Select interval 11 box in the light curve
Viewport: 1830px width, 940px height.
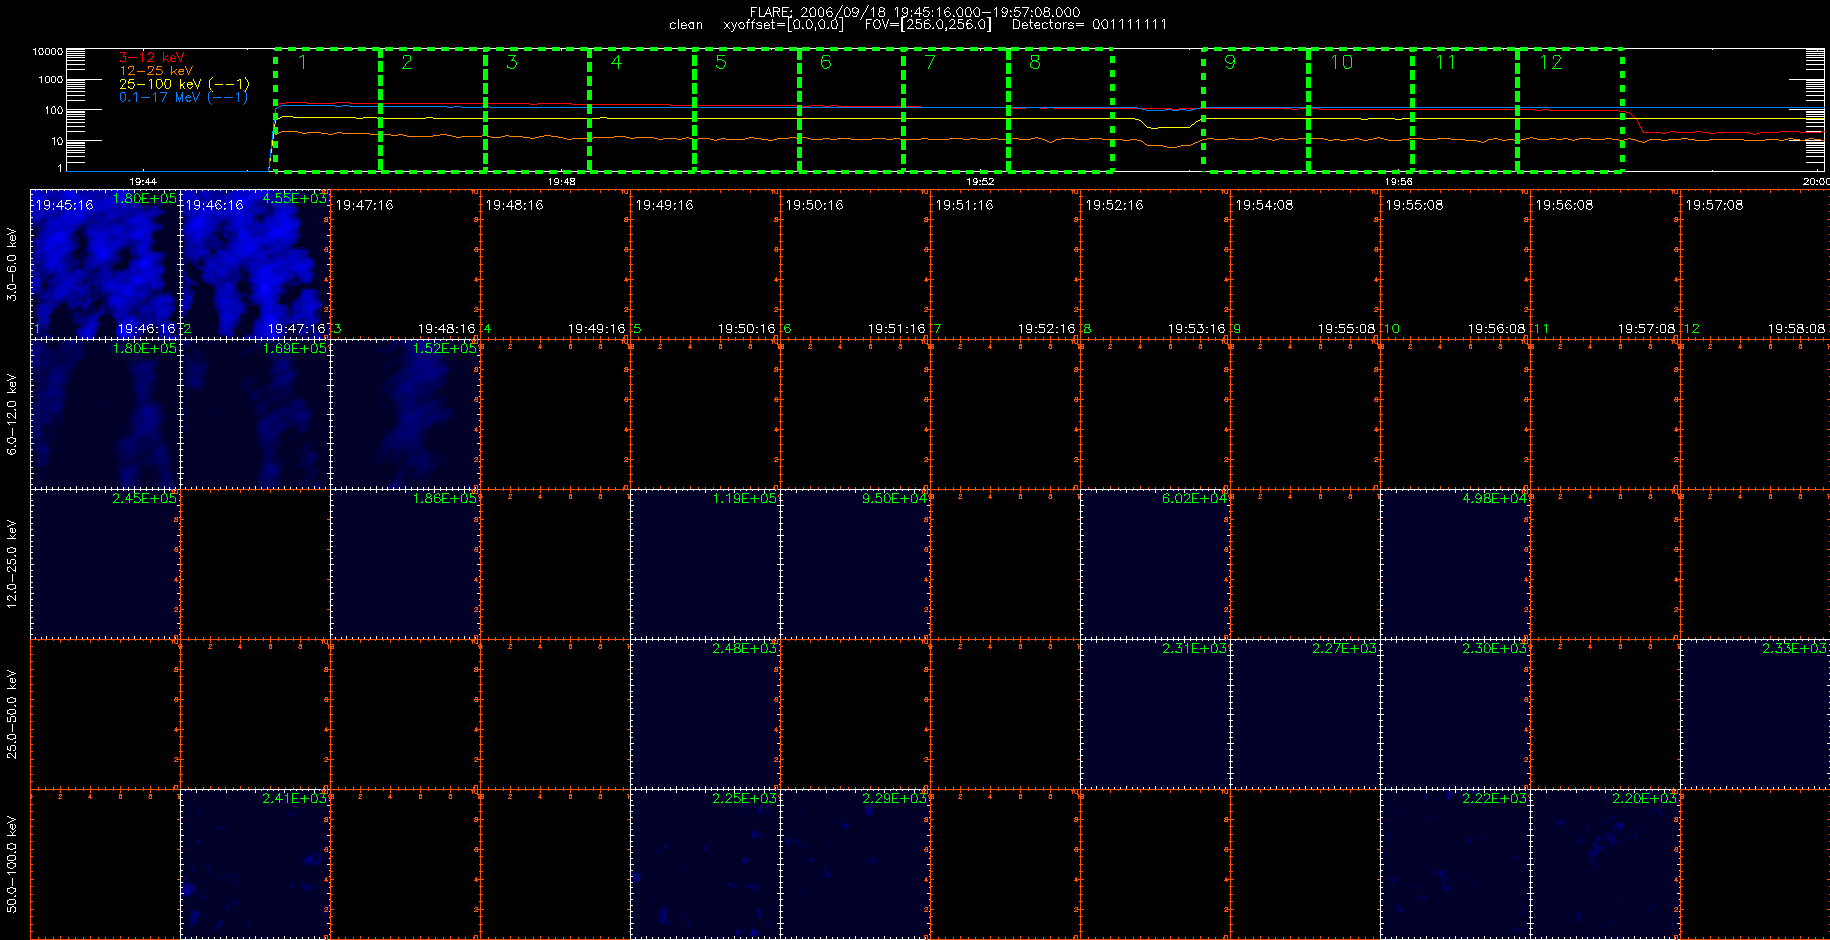coord(1465,110)
